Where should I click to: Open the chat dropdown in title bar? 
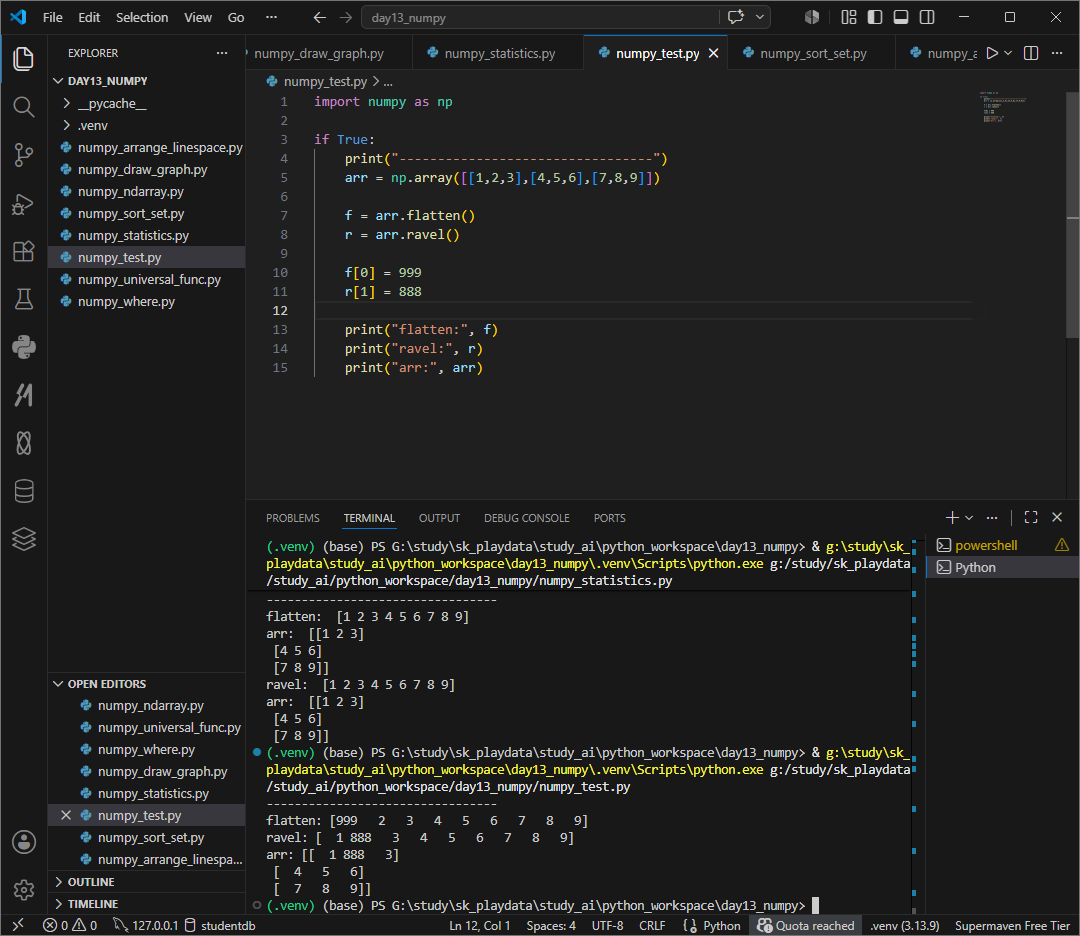[x=760, y=17]
